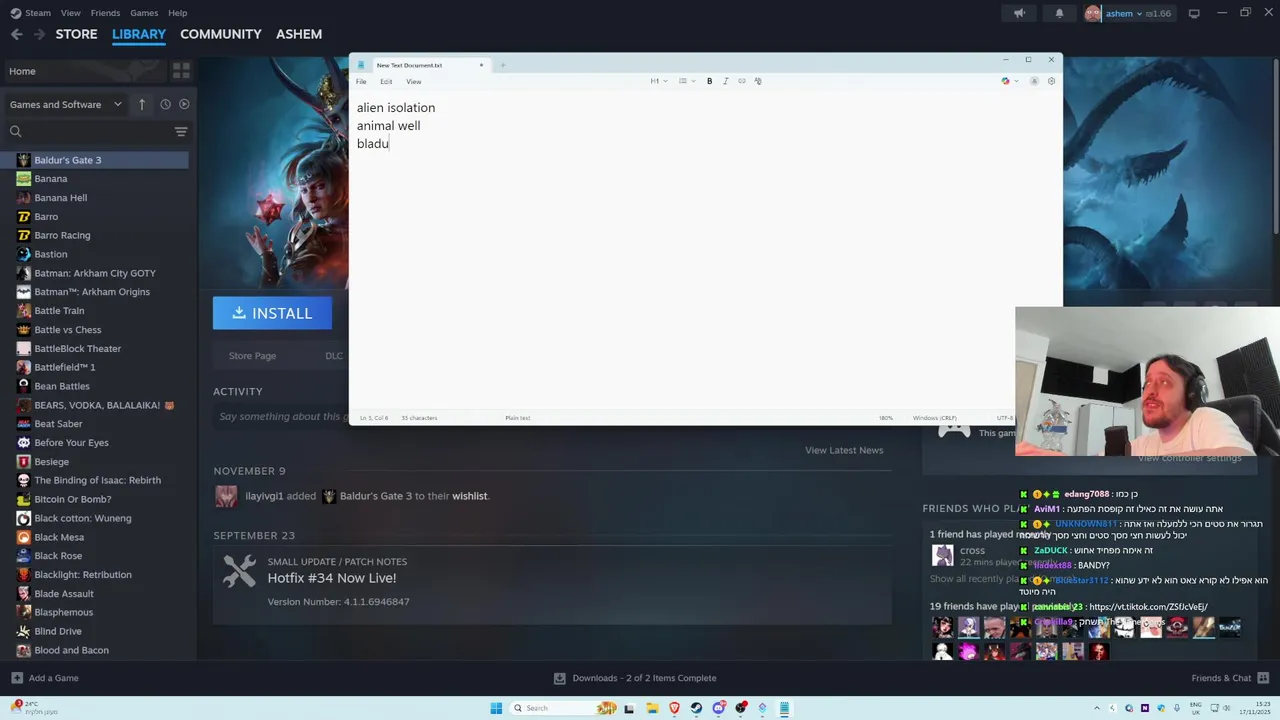Insert a link using Notepad toolbar
Screen dimensions: 1280x720
(742, 81)
